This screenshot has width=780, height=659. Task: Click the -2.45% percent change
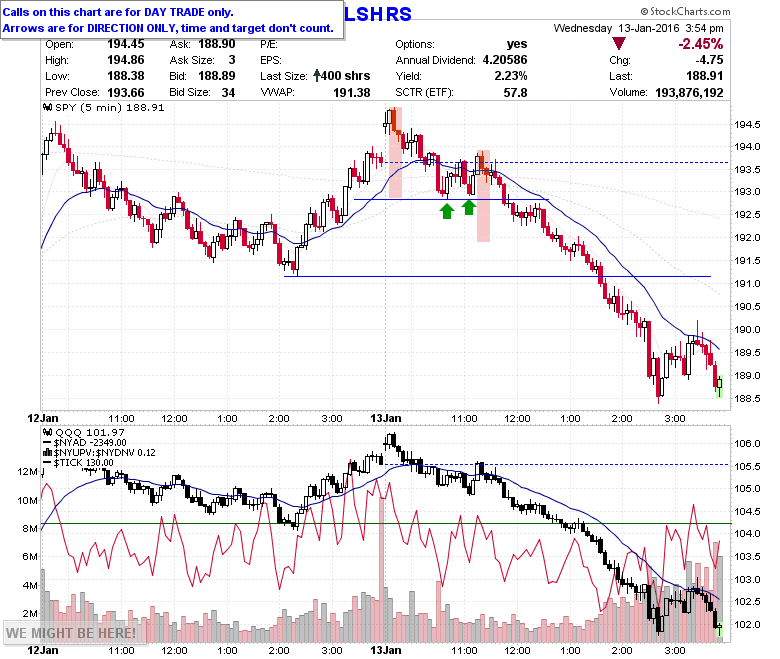[x=700, y=44]
